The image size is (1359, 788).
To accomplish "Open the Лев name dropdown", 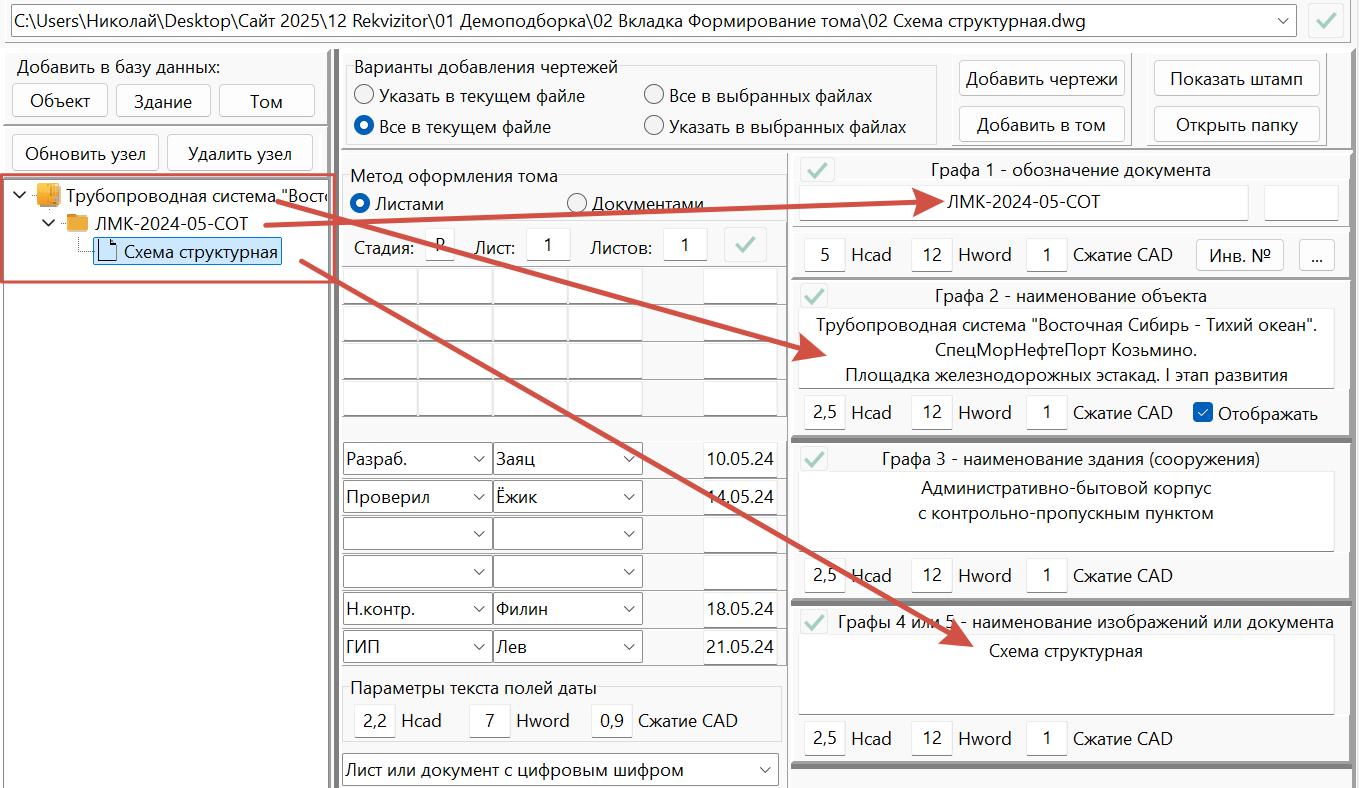I will [629, 647].
